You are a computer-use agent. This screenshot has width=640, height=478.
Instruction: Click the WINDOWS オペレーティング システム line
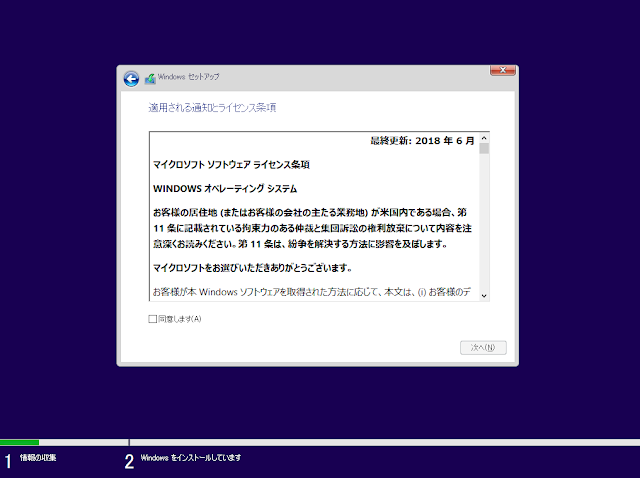(x=225, y=189)
